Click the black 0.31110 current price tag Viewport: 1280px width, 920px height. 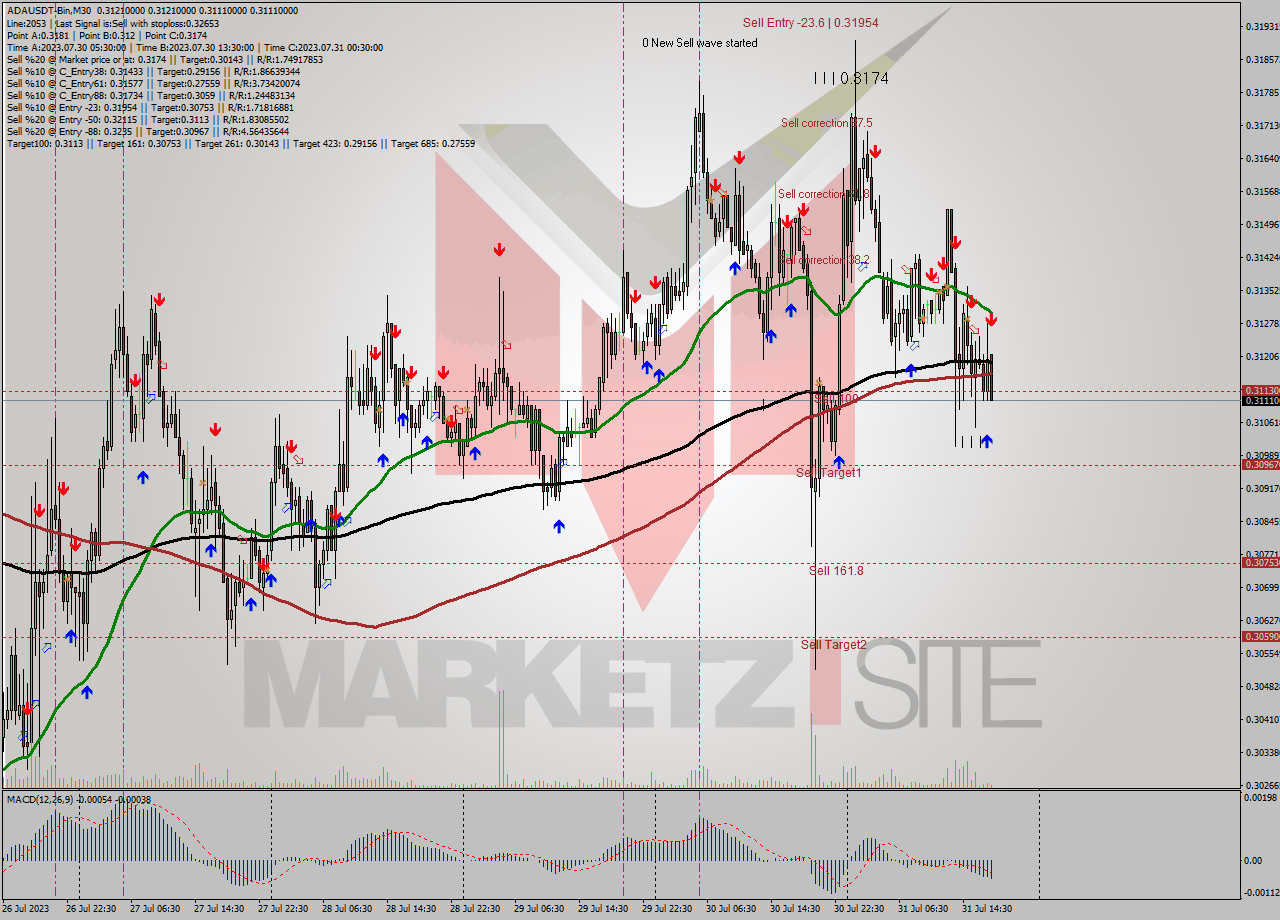[1260, 401]
